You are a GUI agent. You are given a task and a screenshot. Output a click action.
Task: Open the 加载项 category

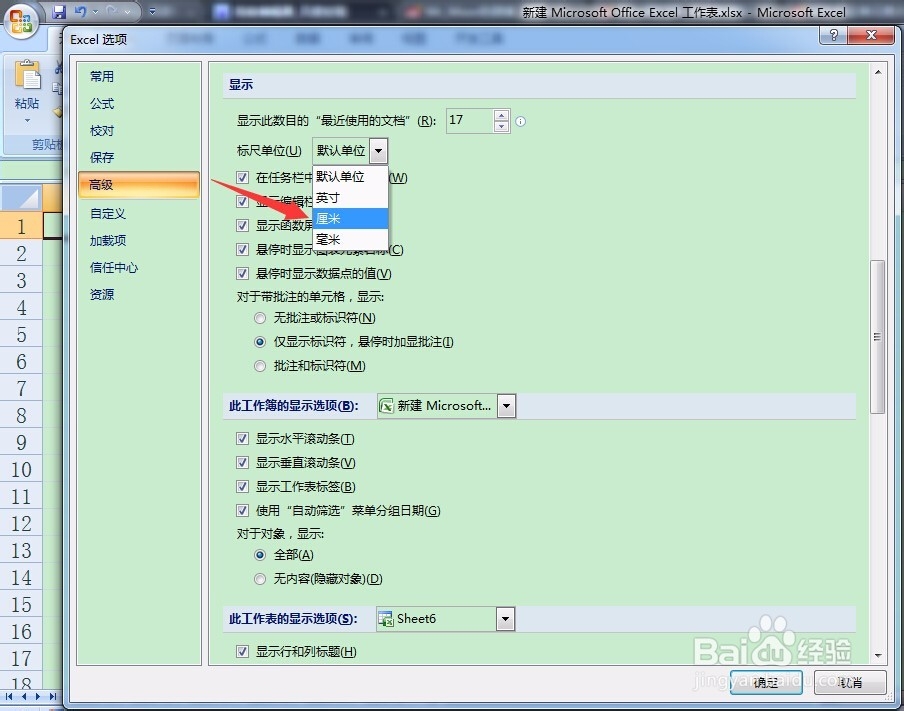pyautogui.click(x=108, y=240)
